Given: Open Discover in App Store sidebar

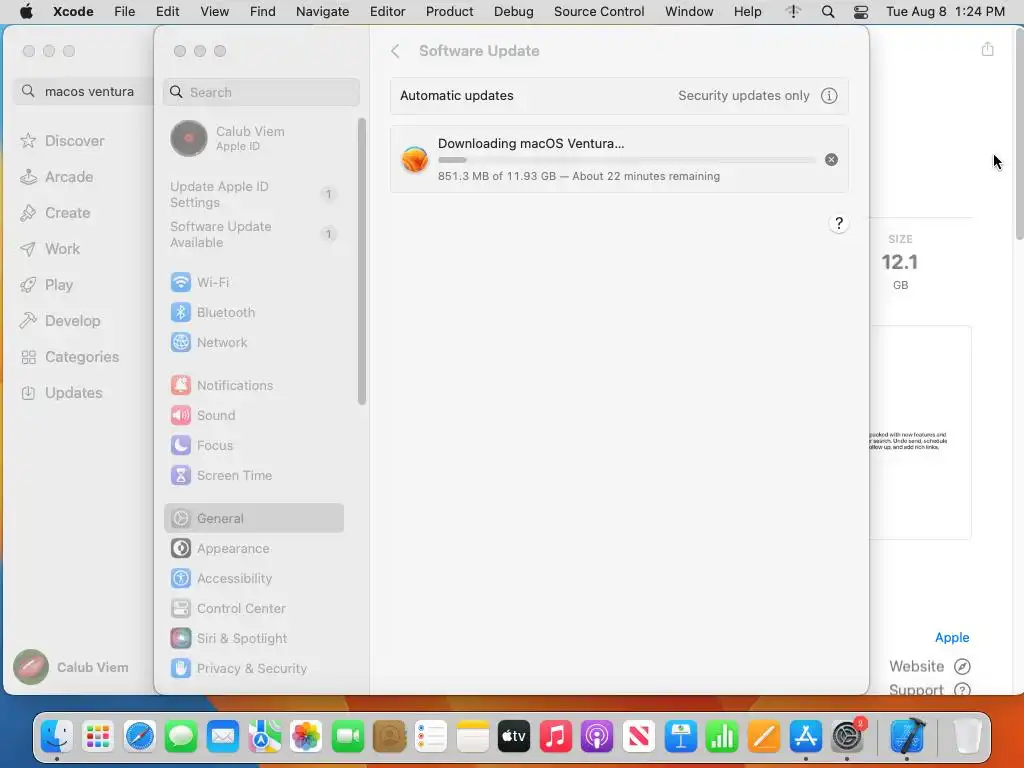Looking at the screenshot, I should coord(62,141).
